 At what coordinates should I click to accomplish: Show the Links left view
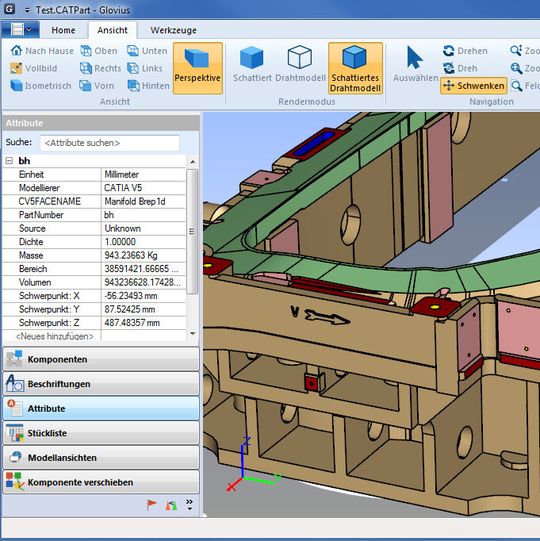click(145, 68)
